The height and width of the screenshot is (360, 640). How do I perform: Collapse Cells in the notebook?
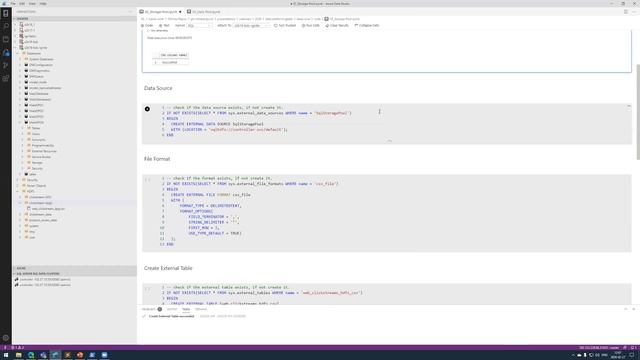(x=367, y=25)
